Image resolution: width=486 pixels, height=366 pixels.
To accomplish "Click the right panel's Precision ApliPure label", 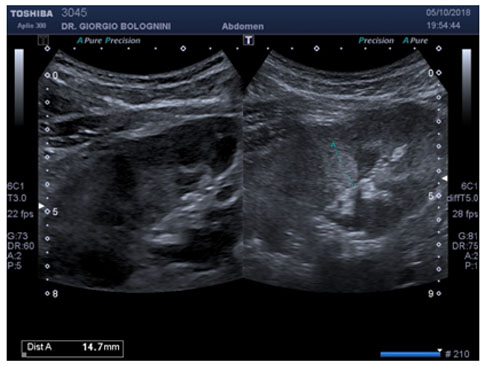I will click(393, 41).
